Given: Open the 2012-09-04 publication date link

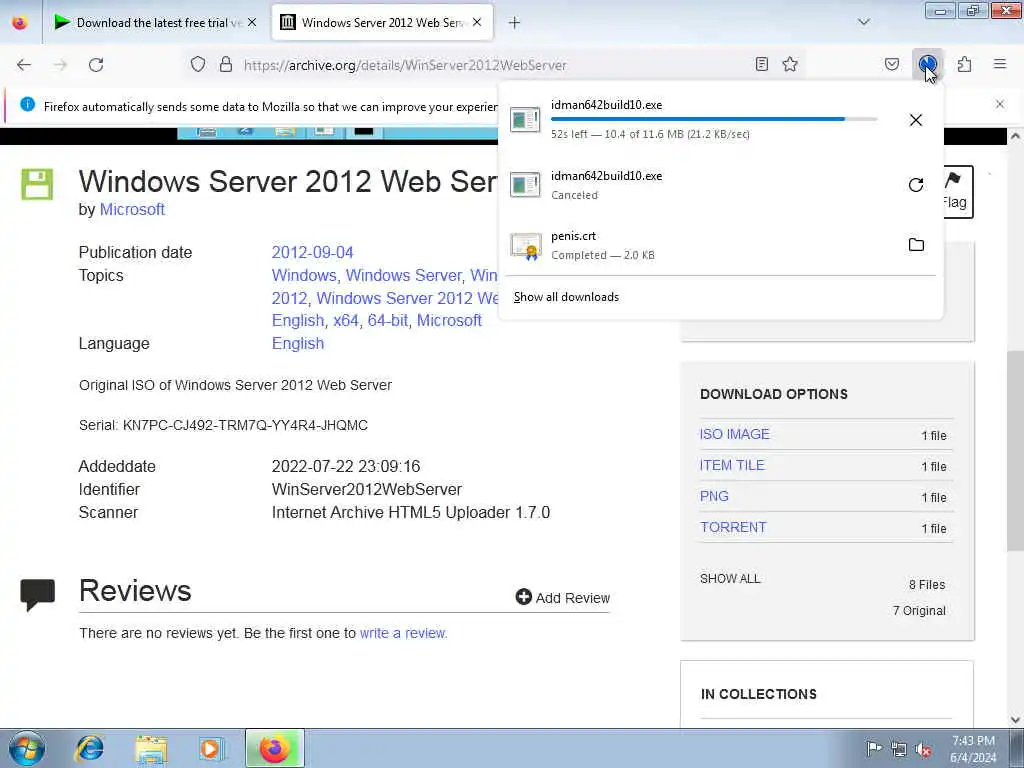Looking at the screenshot, I should [x=312, y=253].
